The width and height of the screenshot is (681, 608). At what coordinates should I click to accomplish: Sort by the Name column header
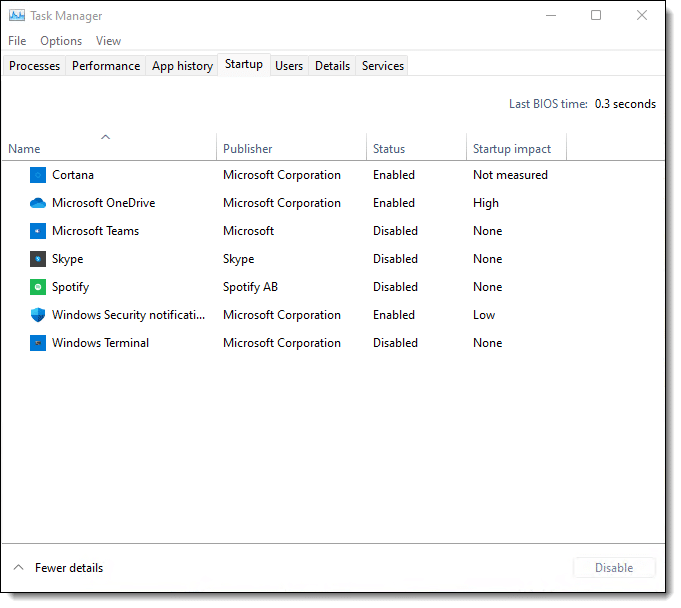point(109,147)
